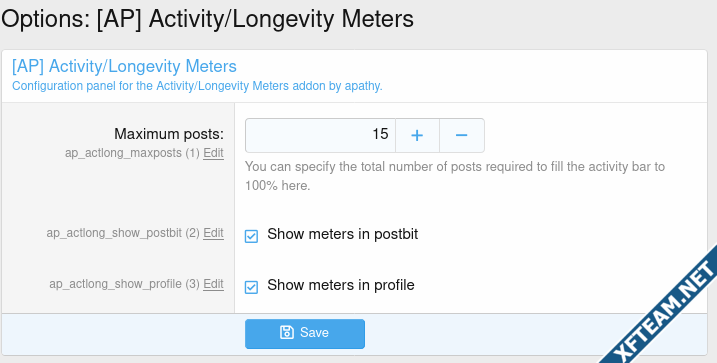The height and width of the screenshot is (363, 717).
Task: Click the Options page title at top
Action: [207, 19]
